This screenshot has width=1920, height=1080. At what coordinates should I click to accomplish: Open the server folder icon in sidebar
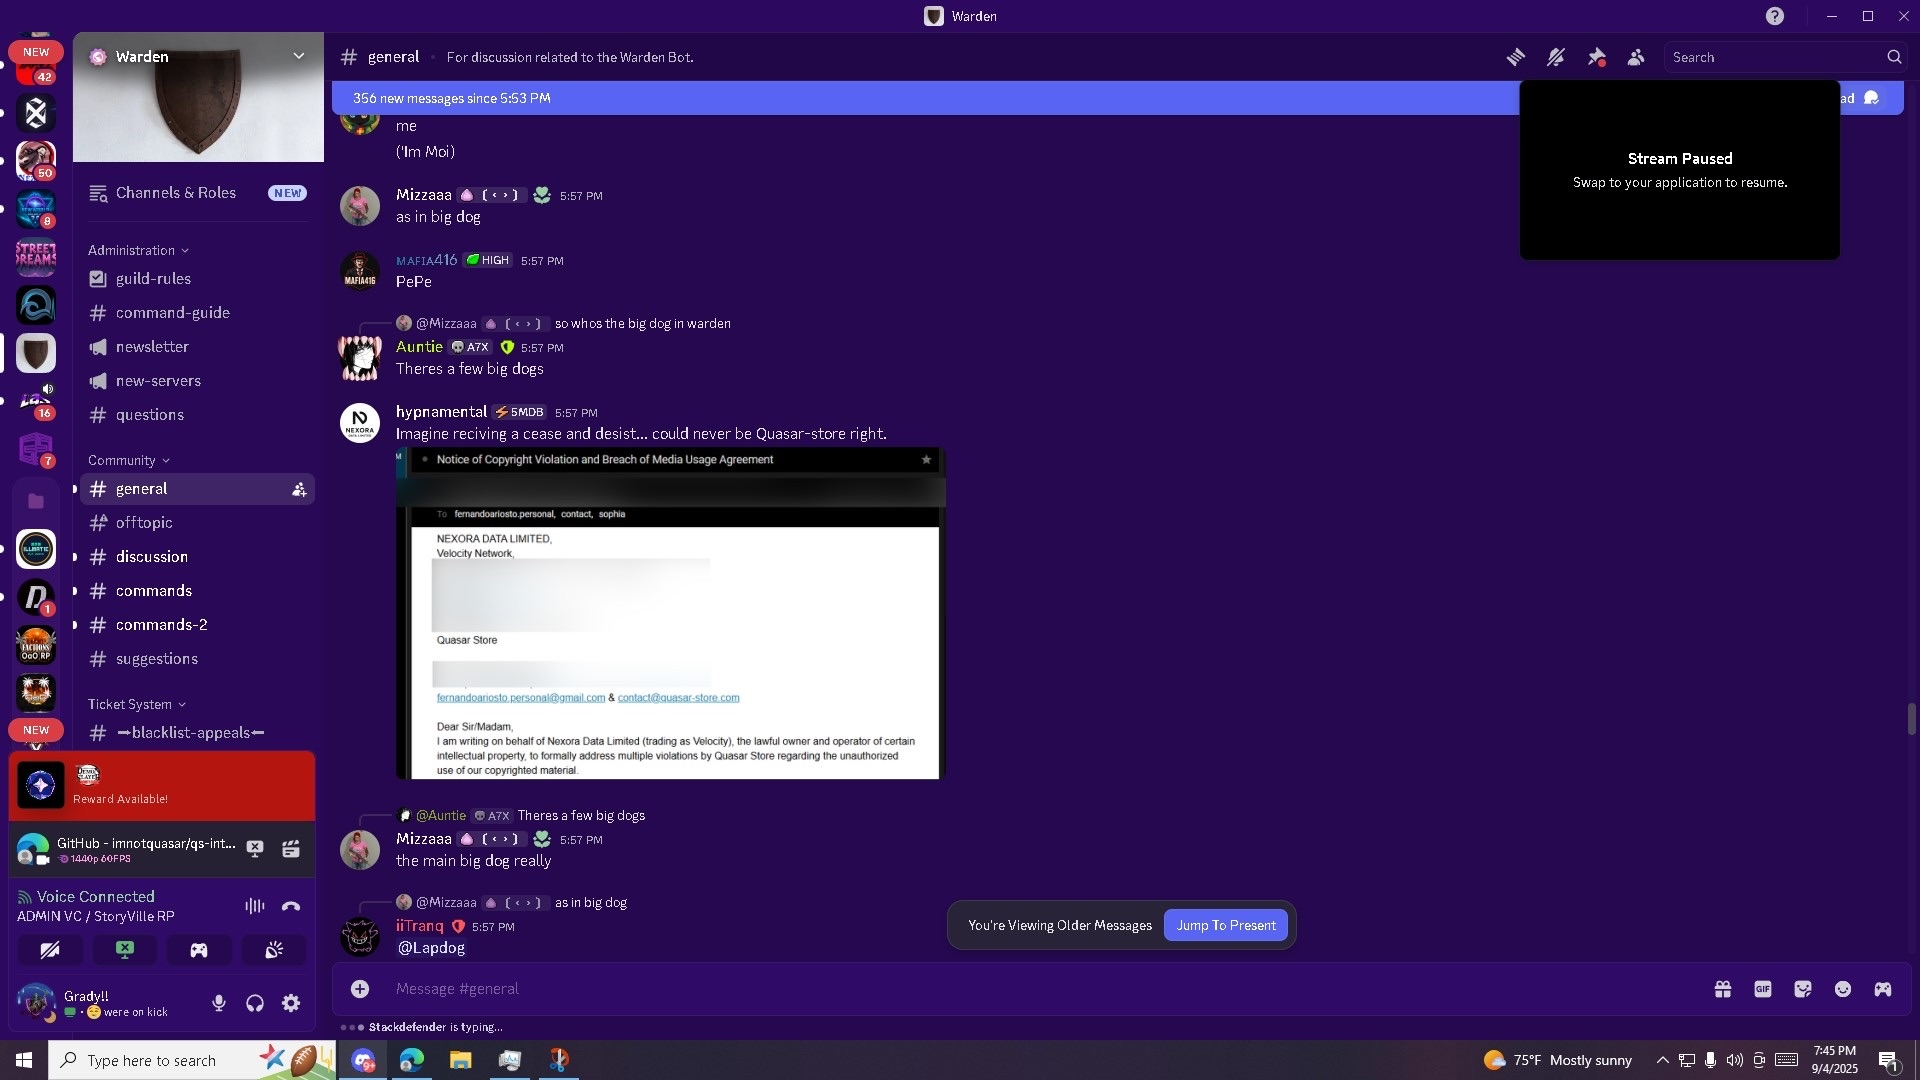(x=36, y=501)
